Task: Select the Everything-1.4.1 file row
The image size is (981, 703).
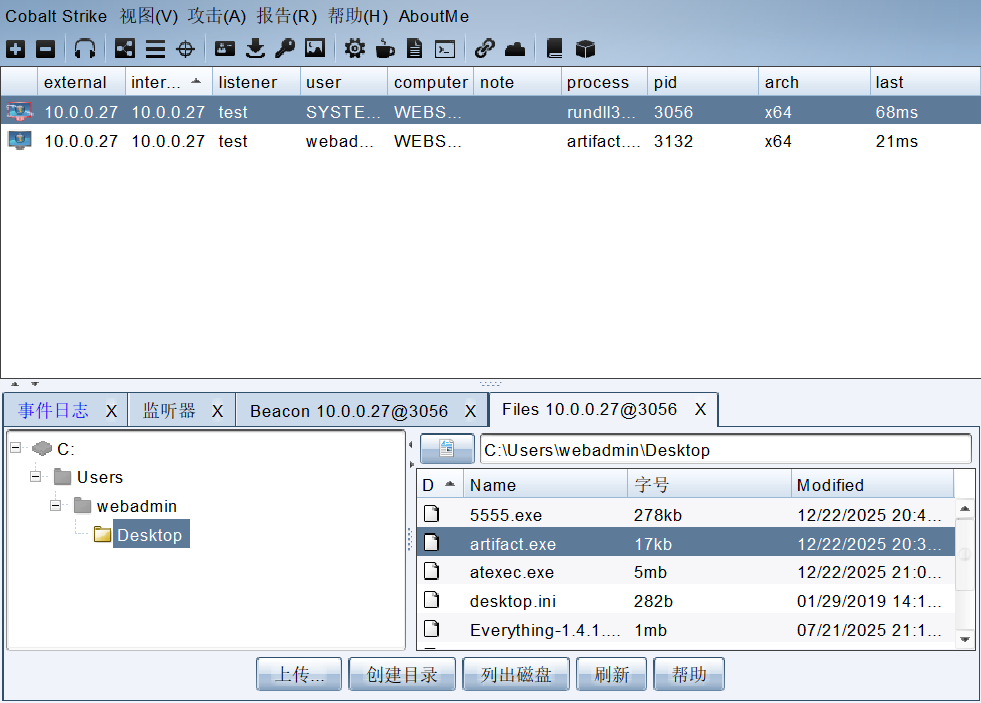Action: click(x=686, y=629)
